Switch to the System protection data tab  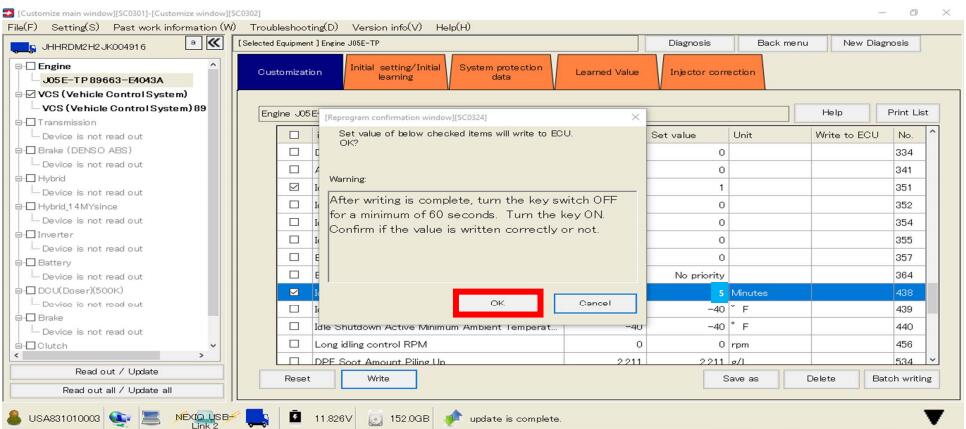click(x=501, y=72)
